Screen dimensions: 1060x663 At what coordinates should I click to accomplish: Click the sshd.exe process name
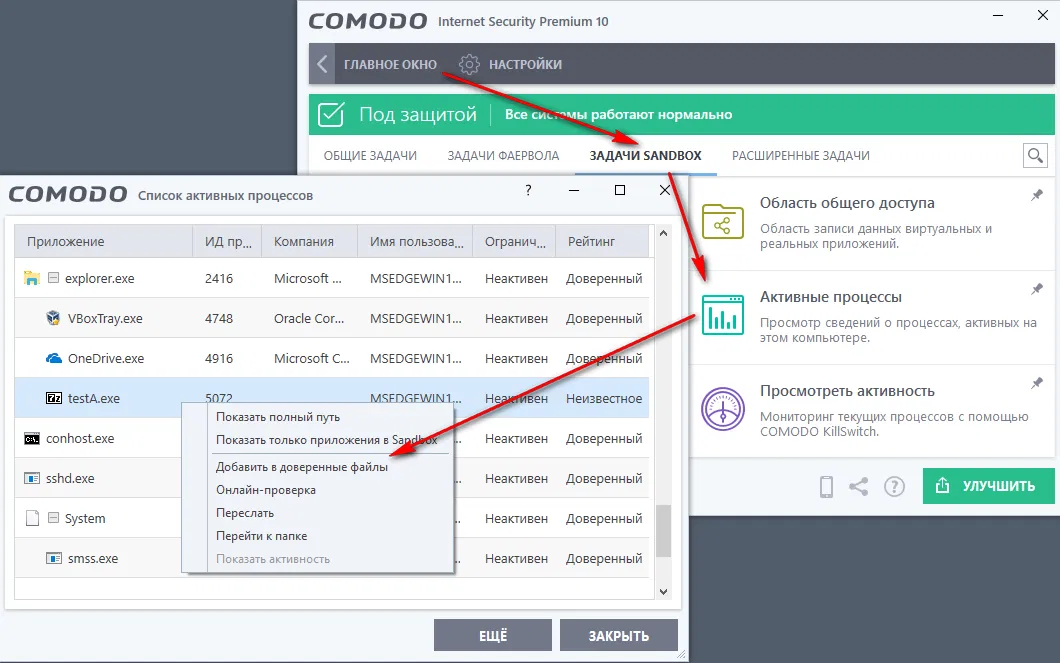(70, 478)
